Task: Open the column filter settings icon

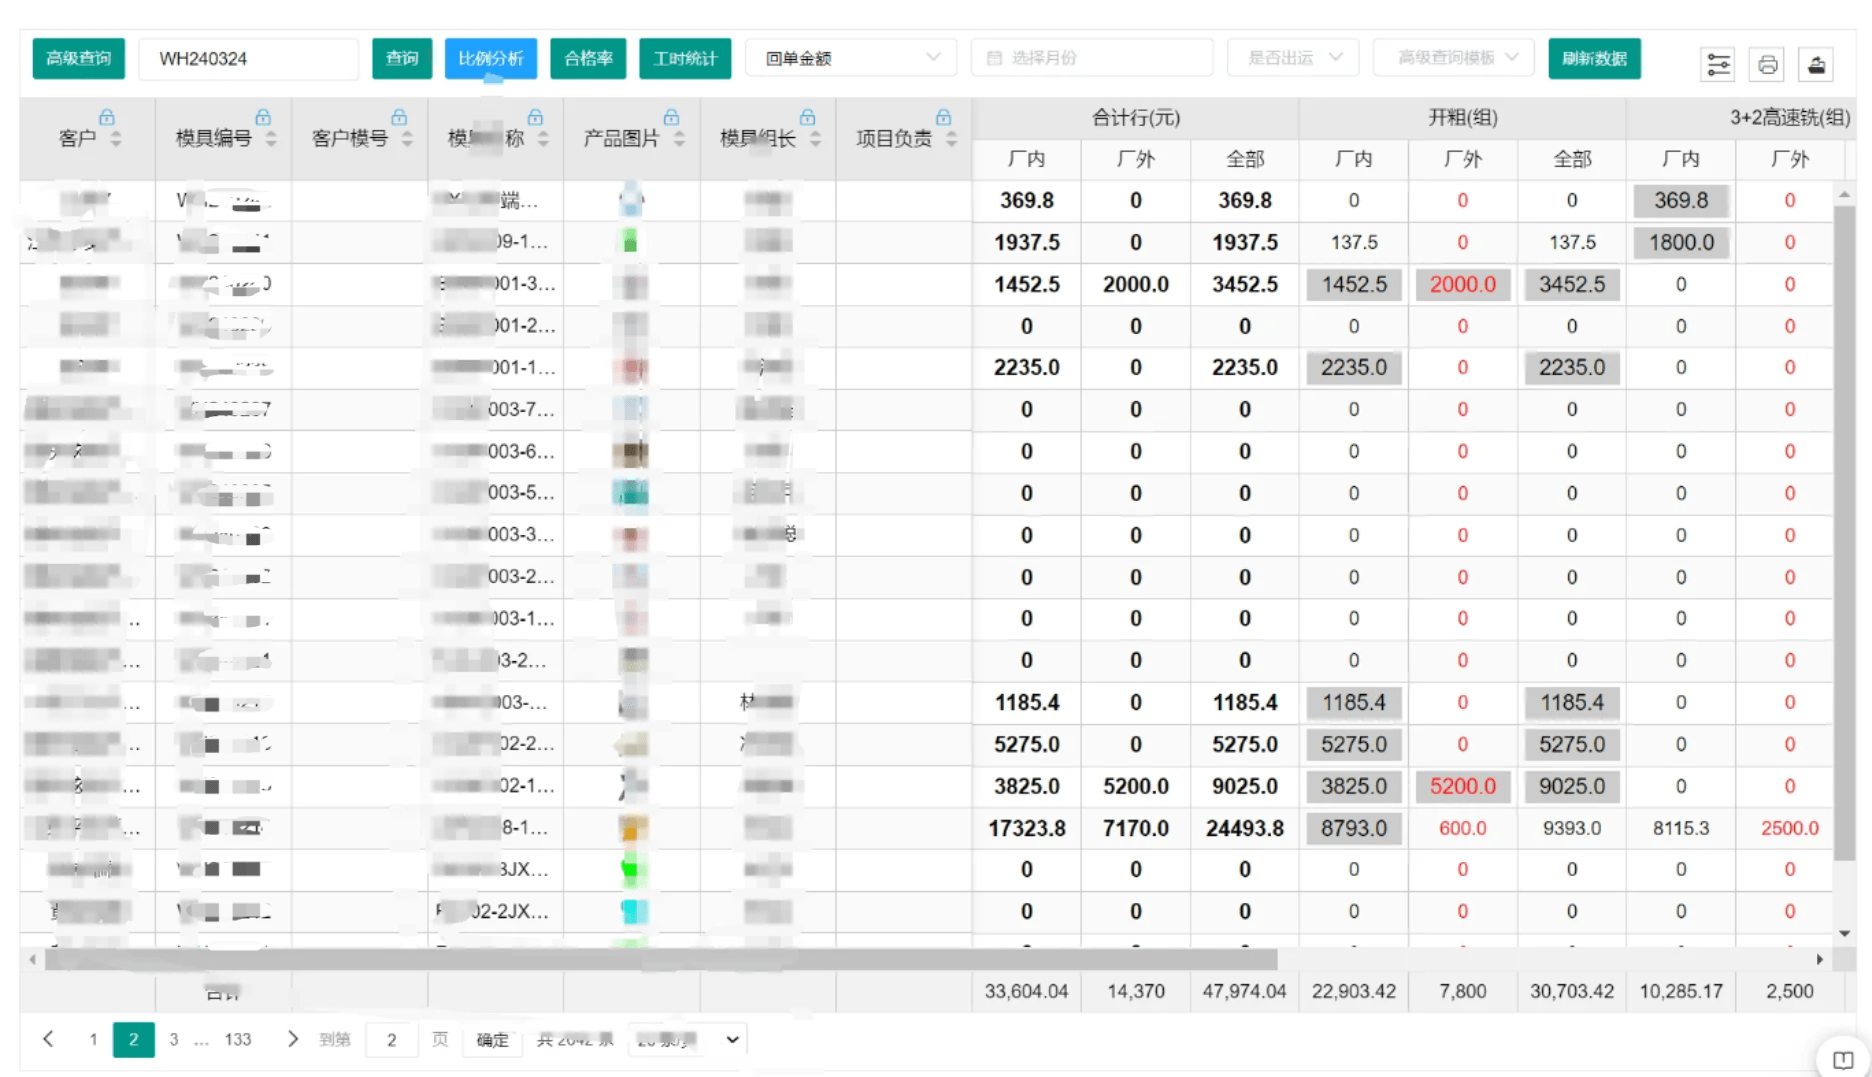Action: [x=1718, y=65]
